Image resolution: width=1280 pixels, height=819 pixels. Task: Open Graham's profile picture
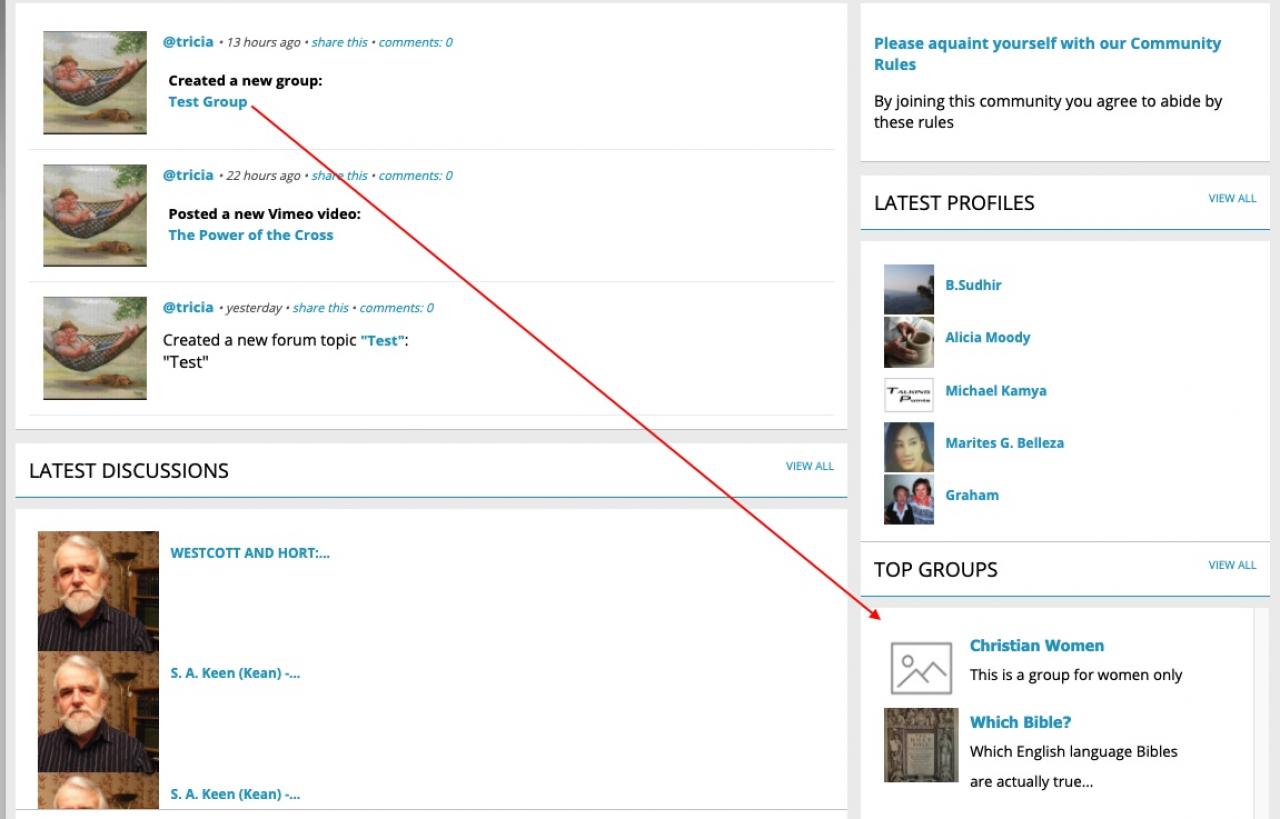[909, 500]
